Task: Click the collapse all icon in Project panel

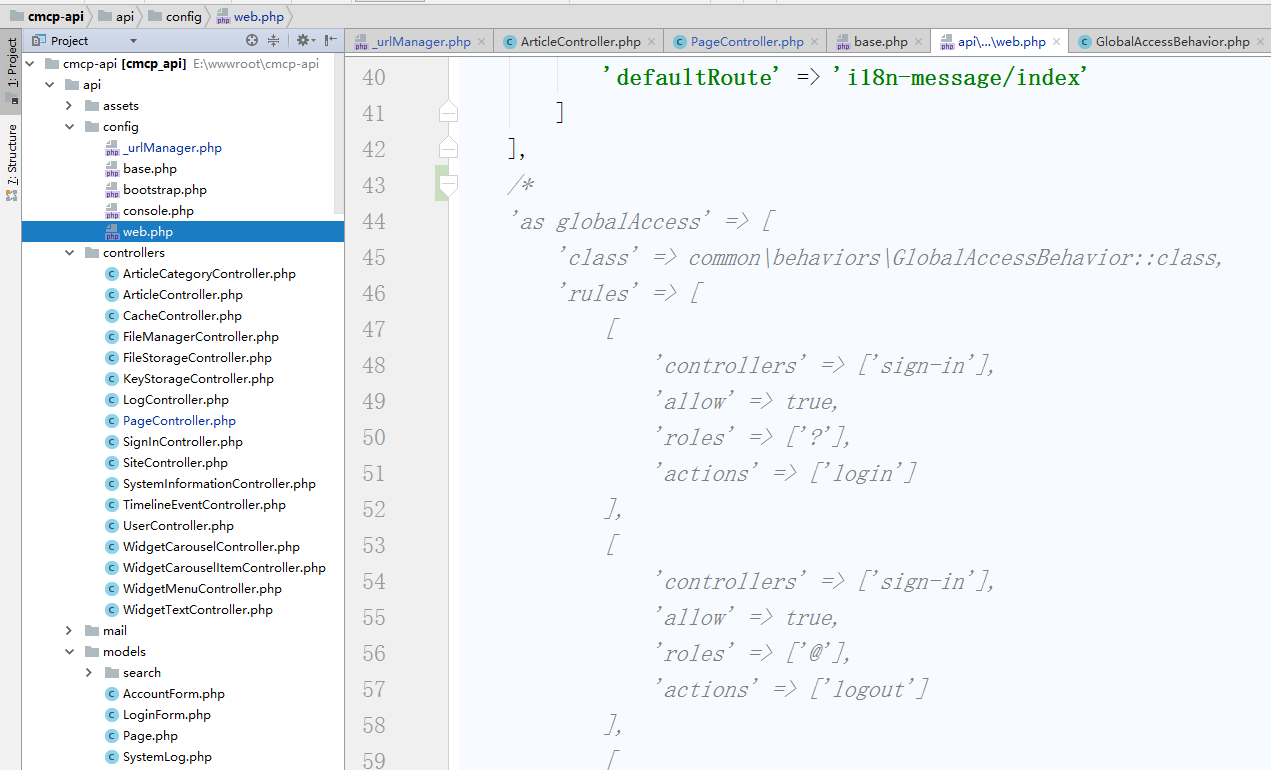Action: click(x=274, y=41)
